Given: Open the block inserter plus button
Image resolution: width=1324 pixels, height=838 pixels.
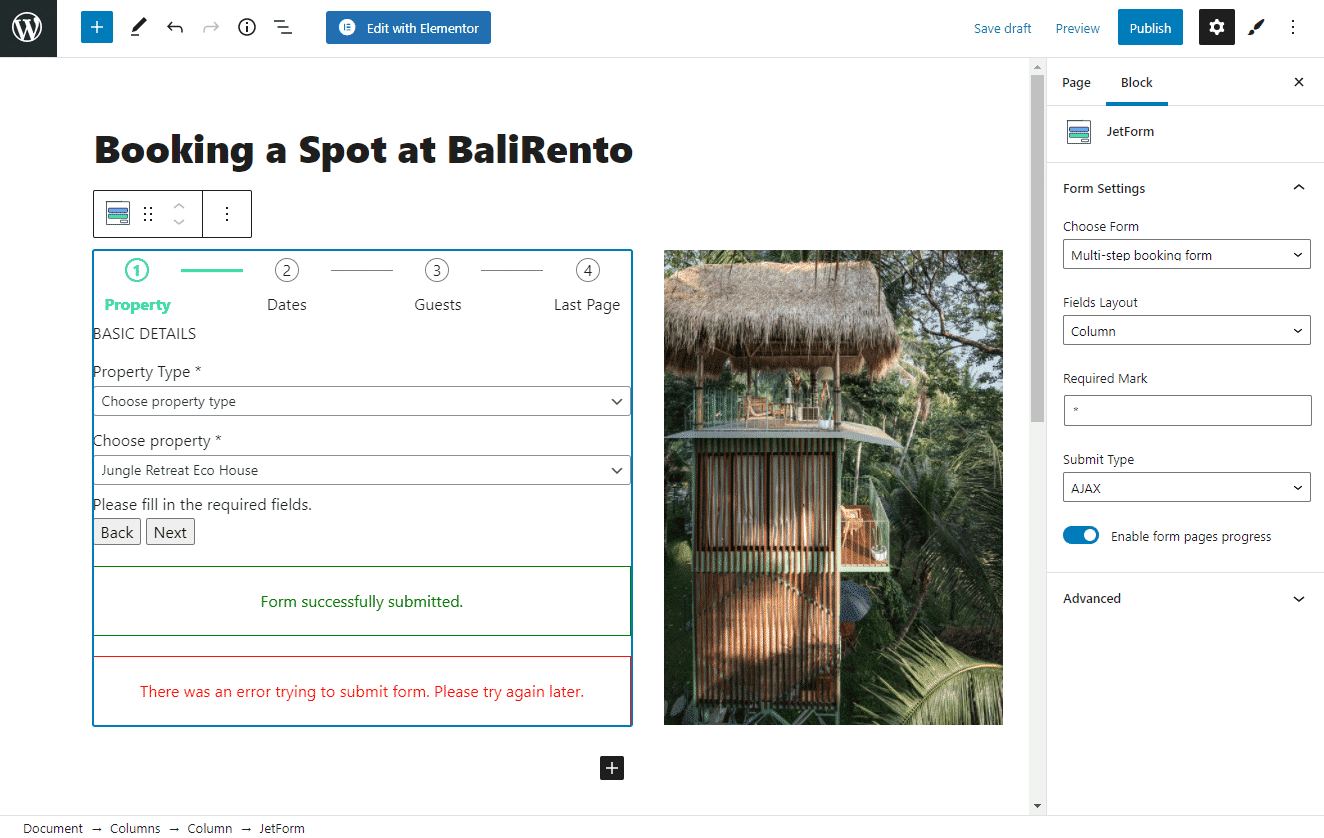Looking at the screenshot, I should [x=97, y=28].
